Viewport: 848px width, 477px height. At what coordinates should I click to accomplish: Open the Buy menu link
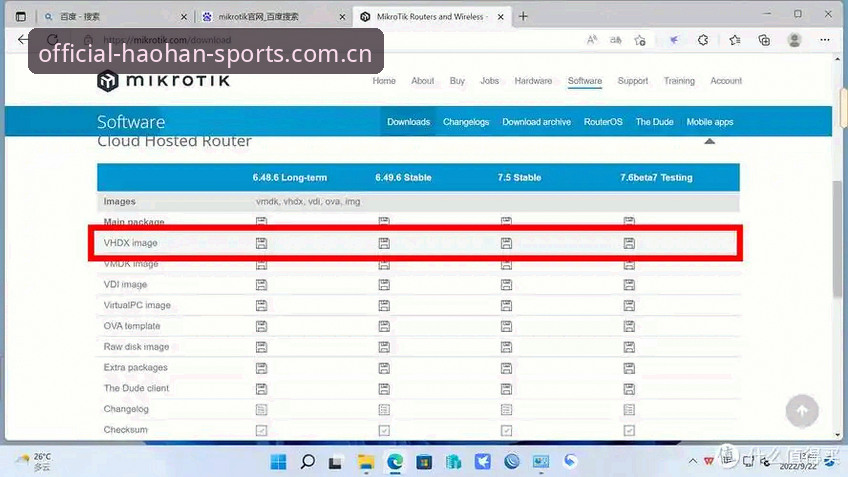pyautogui.click(x=457, y=81)
